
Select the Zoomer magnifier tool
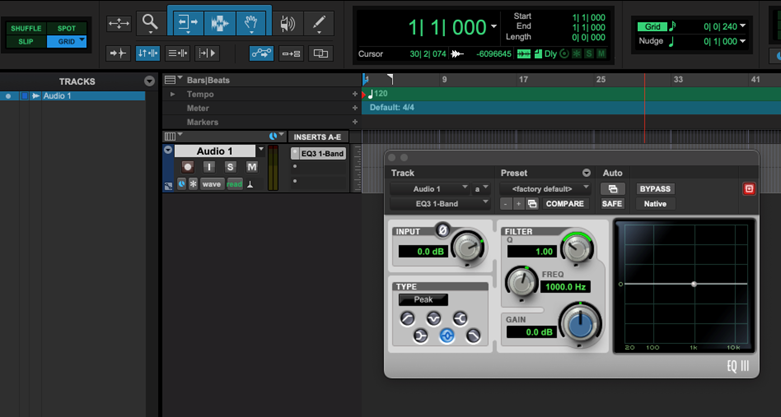150,23
